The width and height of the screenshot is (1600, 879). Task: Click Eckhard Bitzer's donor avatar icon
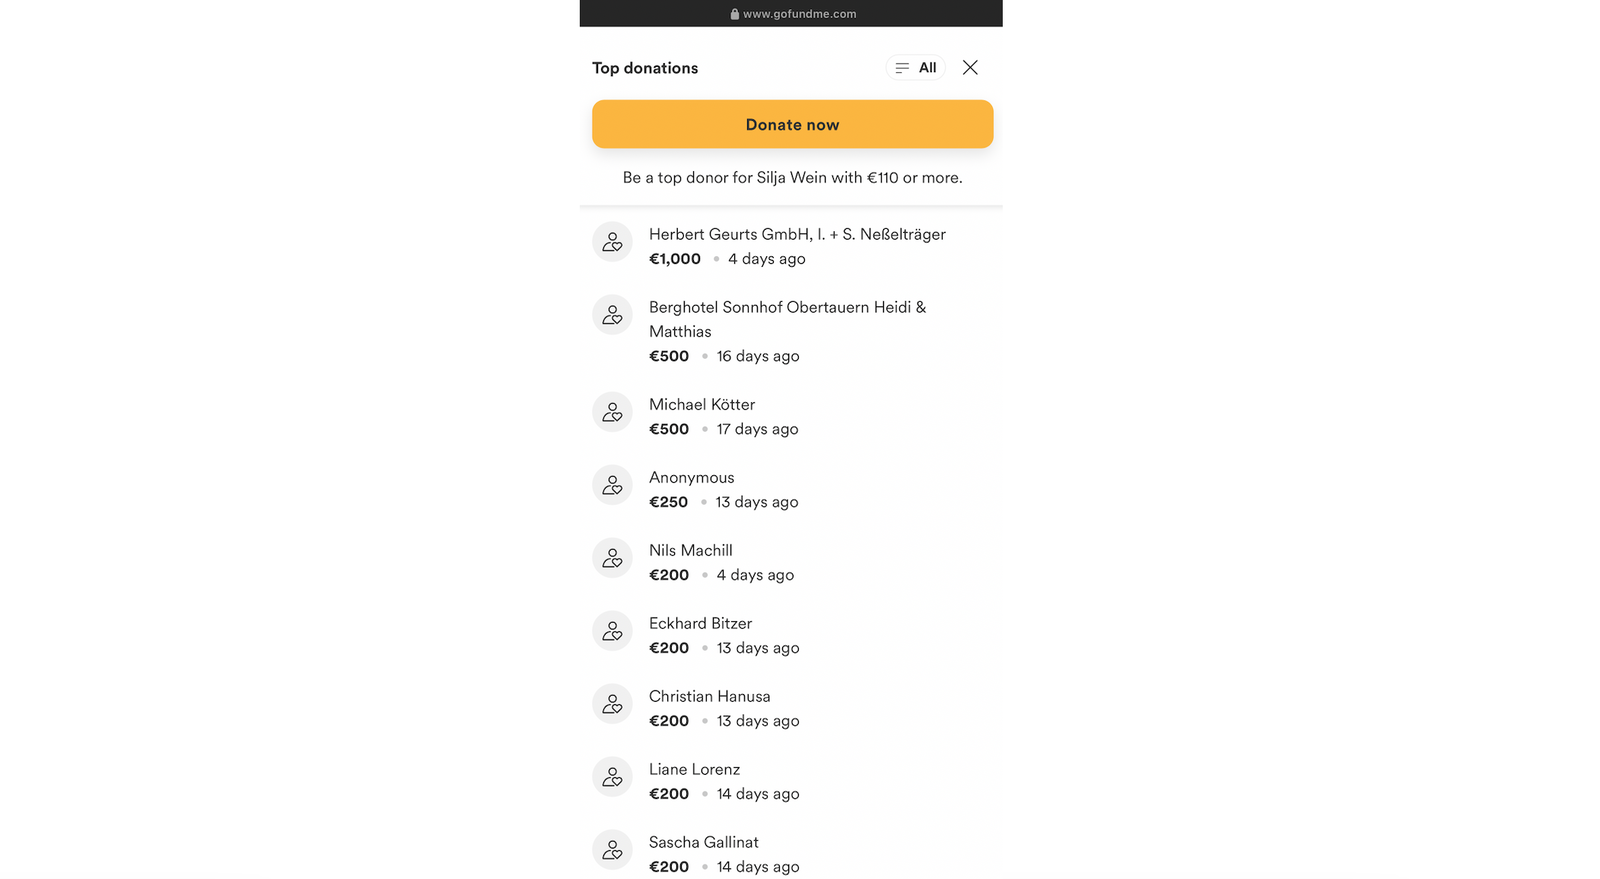pos(612,631)
